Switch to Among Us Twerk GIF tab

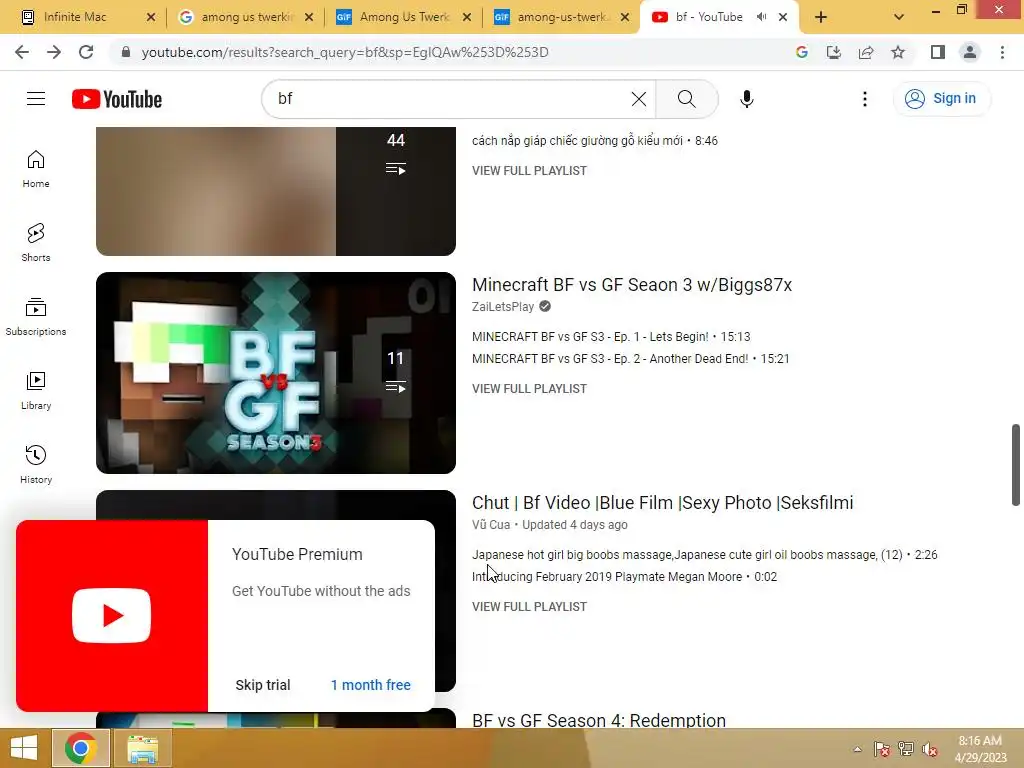point(404,17)
